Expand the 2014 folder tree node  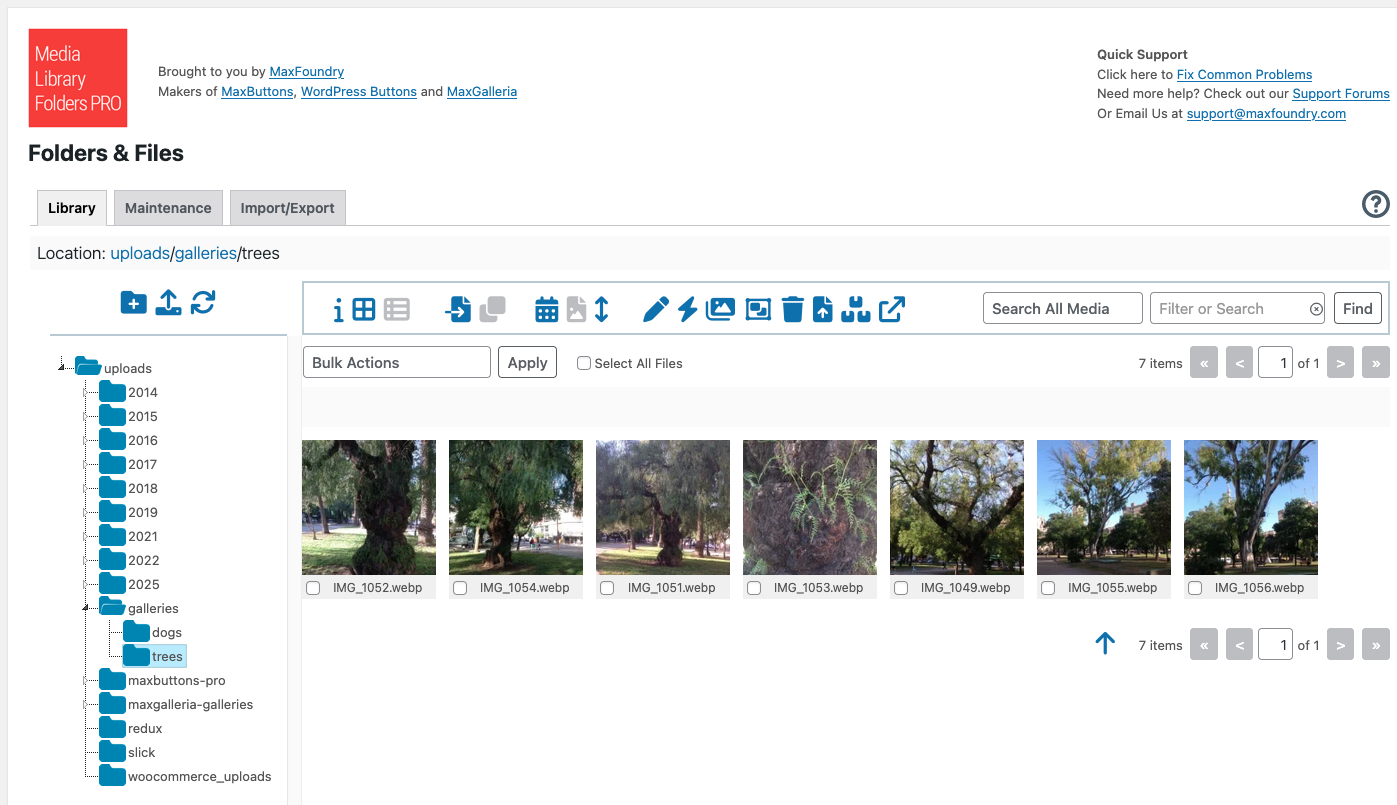86,392
